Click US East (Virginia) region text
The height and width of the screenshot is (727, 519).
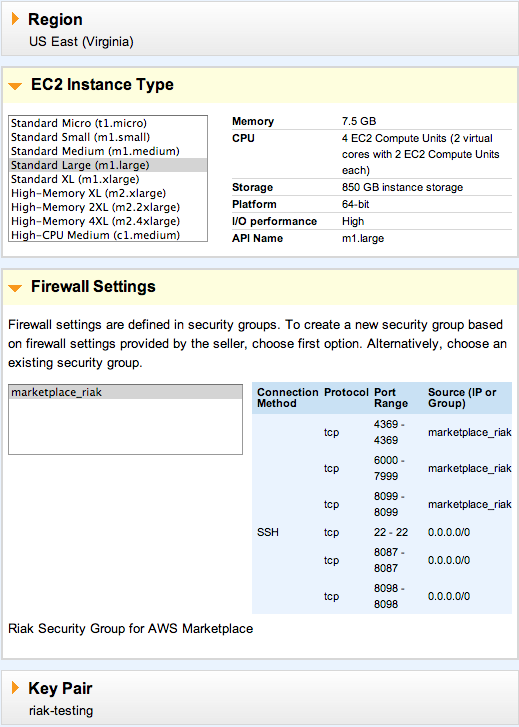81,42
